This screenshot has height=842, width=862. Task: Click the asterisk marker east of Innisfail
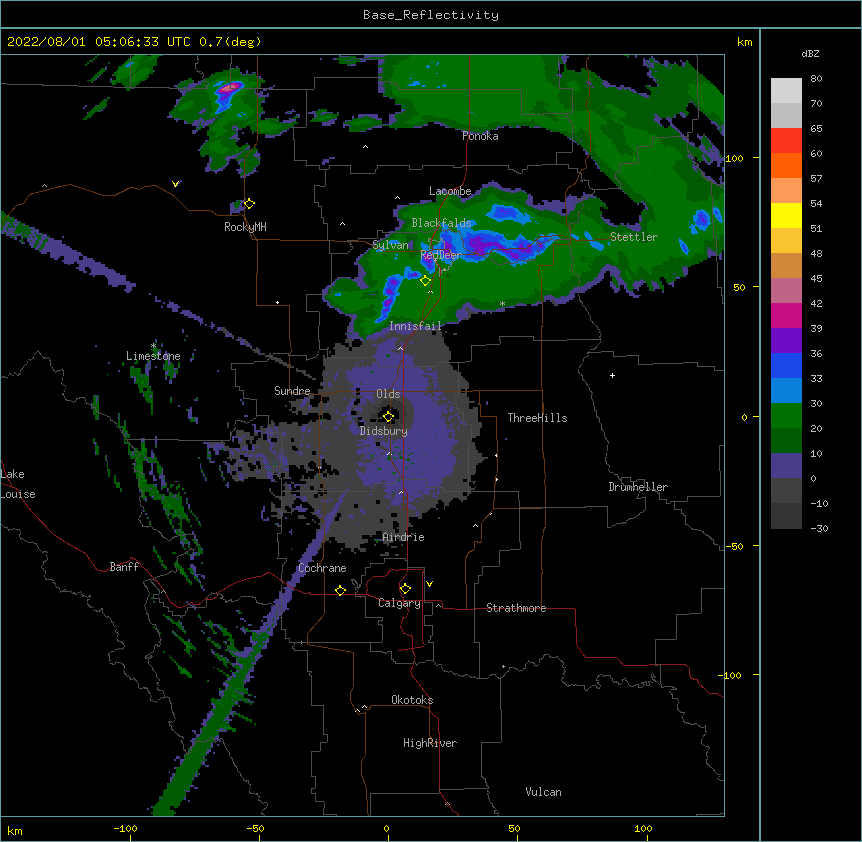(x=502, y=304)
